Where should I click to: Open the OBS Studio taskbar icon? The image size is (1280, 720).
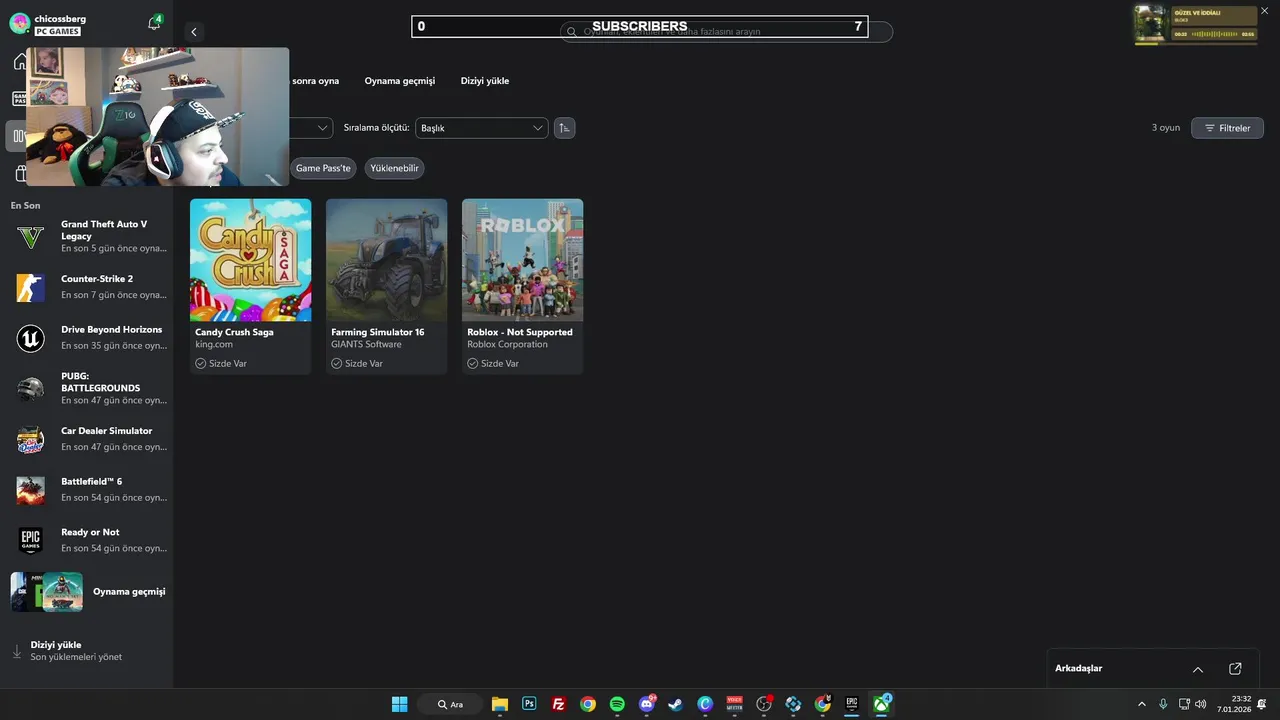tap(764, 704)
